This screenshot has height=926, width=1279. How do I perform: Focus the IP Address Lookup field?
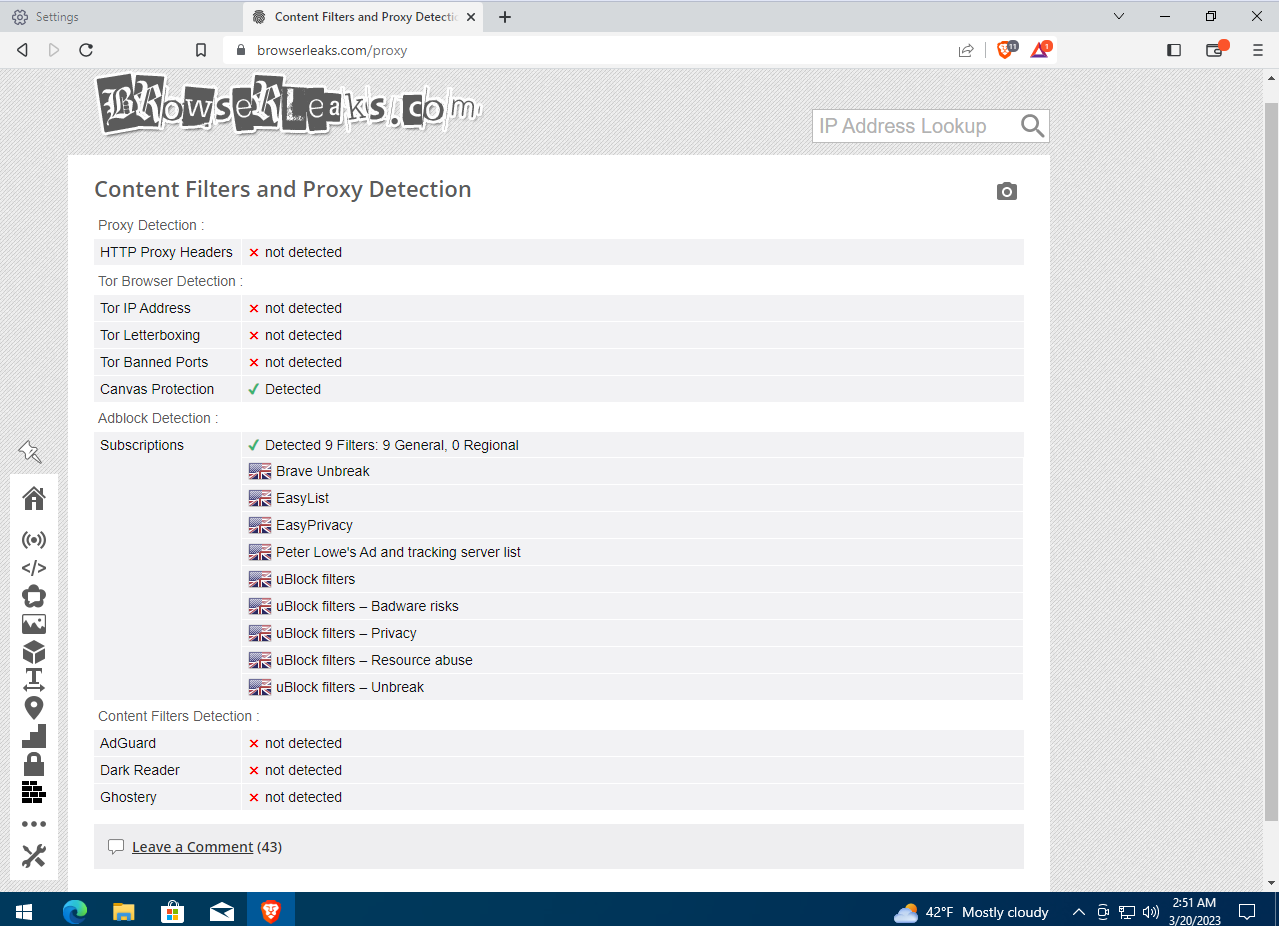point(915,126)
